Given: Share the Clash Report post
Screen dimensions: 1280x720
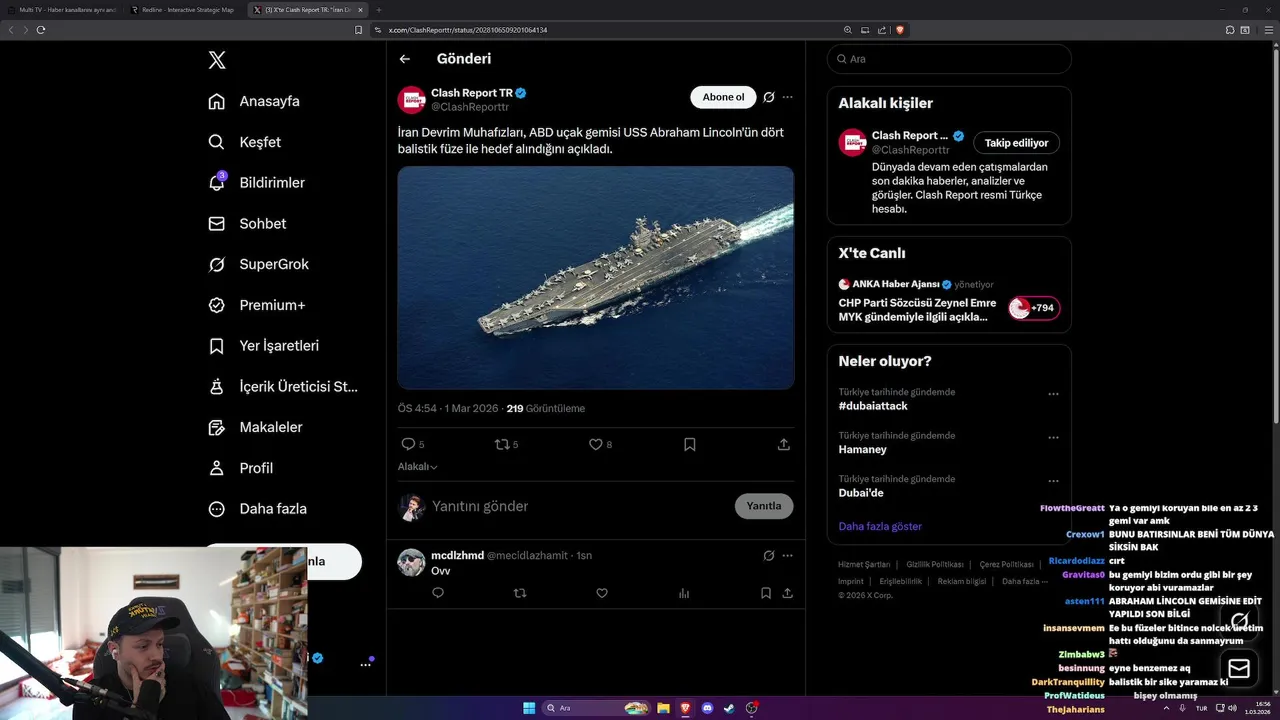Looking at the screenshot, I should pyautogui.click(x=784, y=444).
